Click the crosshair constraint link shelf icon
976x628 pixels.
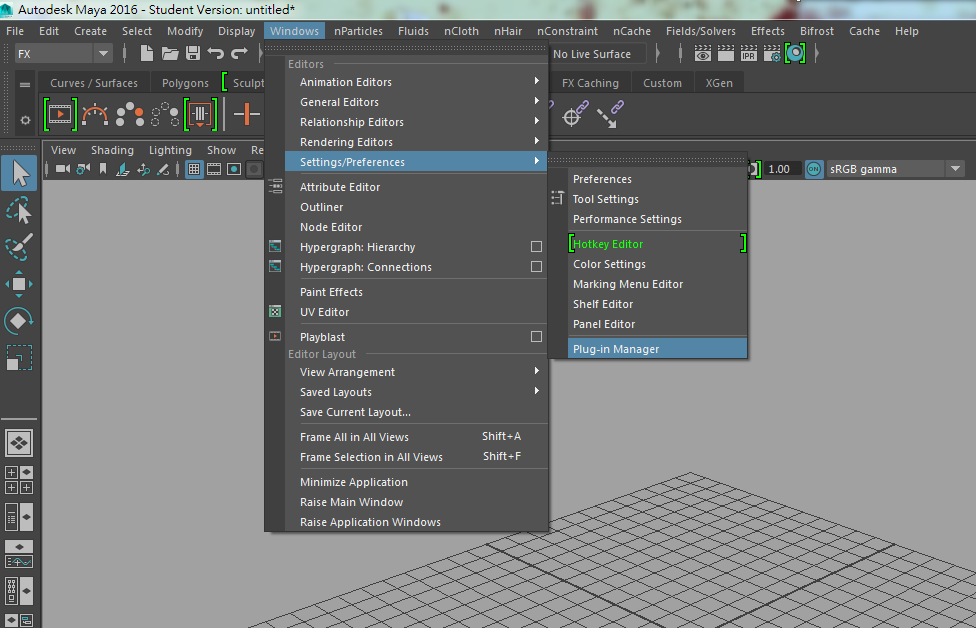pyautogui.click(x=575, y=114)
